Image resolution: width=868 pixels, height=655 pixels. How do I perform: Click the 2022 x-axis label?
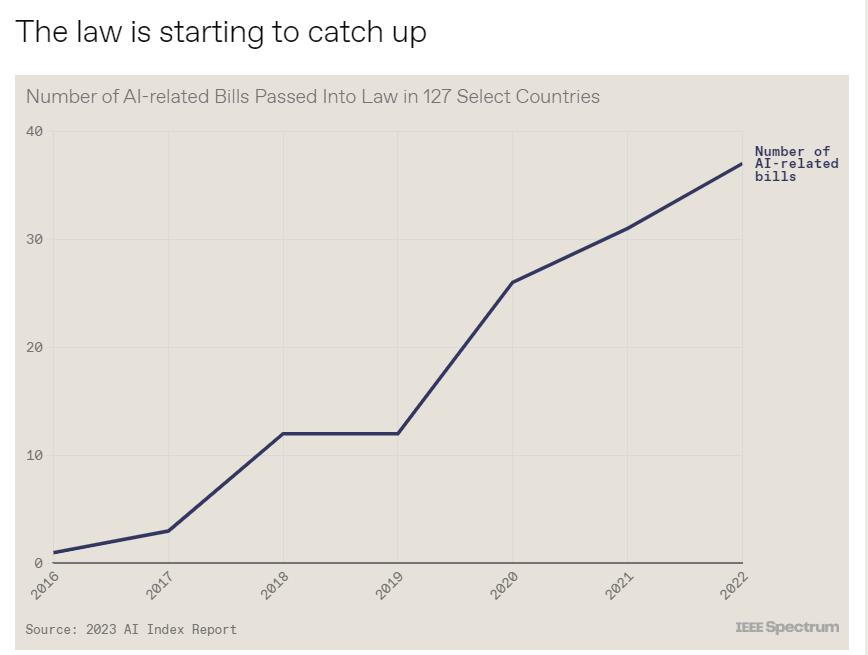734,585
